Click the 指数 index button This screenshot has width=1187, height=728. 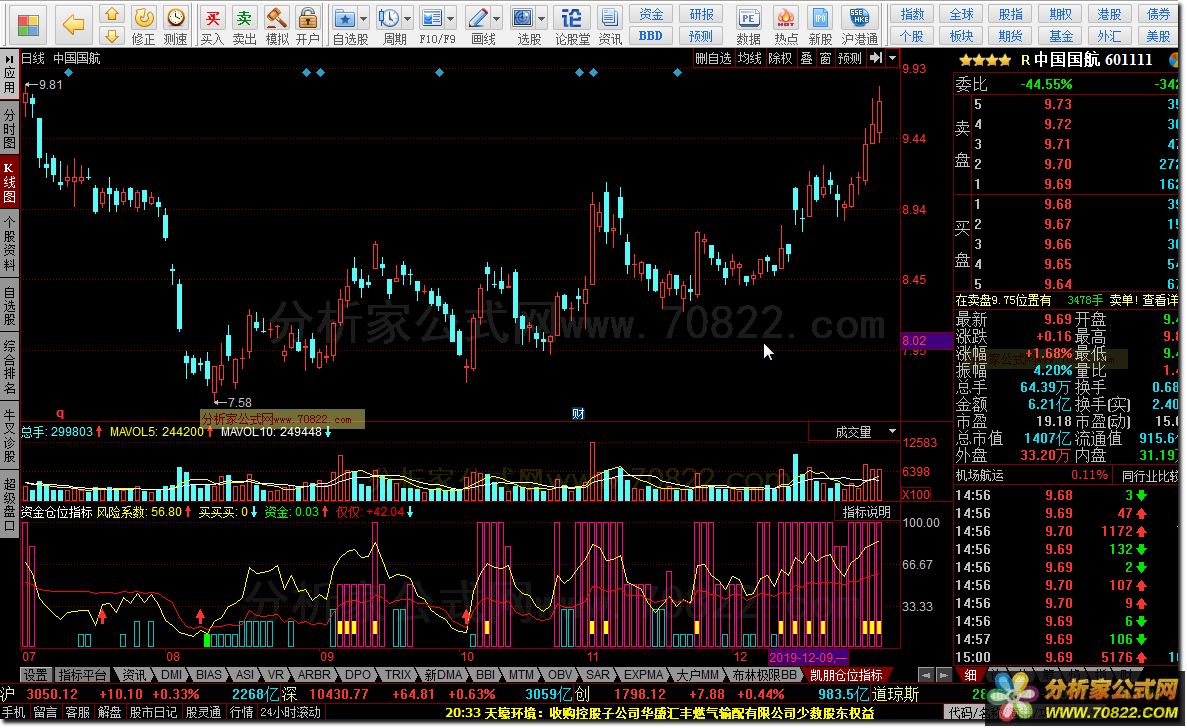pos(912,14)
